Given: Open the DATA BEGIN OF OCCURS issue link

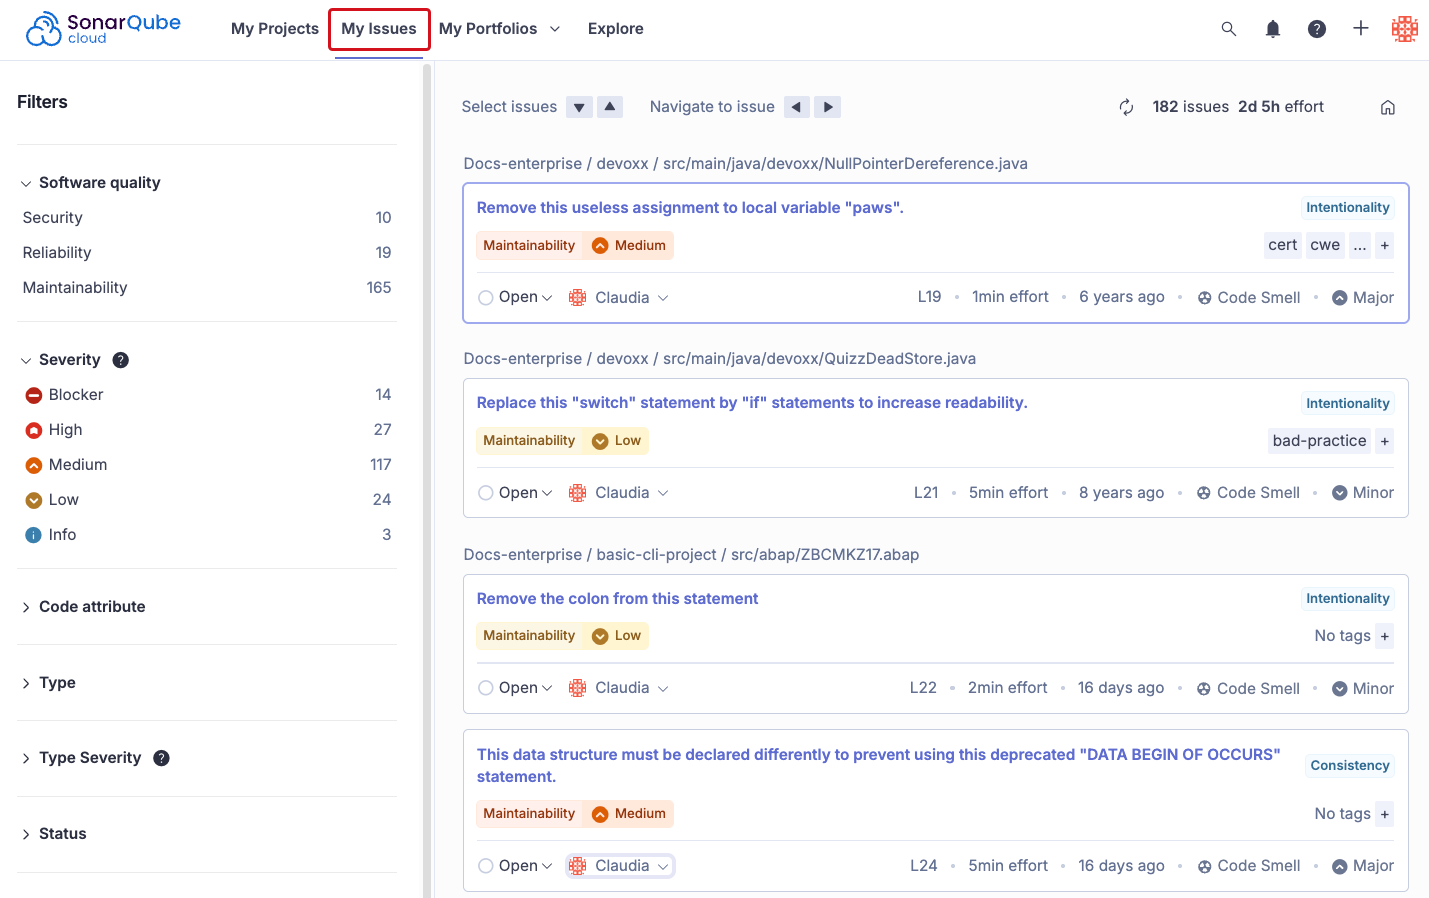Looking at the screenshot, I should pyautogui.click(x=878, y=766).
